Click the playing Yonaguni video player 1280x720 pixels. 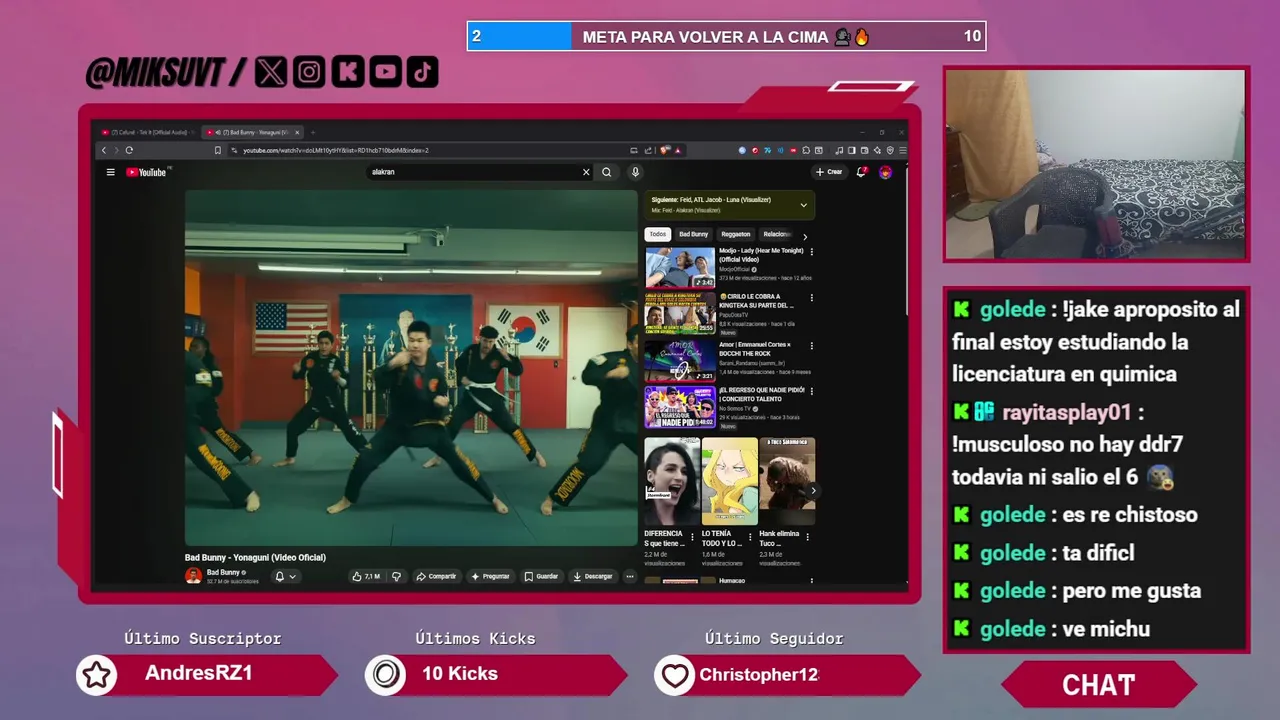click(411, 368)
